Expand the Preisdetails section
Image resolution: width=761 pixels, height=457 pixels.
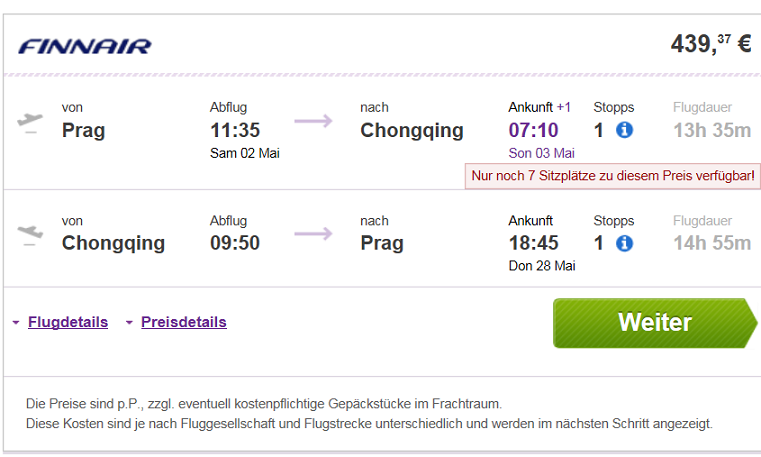point(183,322)
